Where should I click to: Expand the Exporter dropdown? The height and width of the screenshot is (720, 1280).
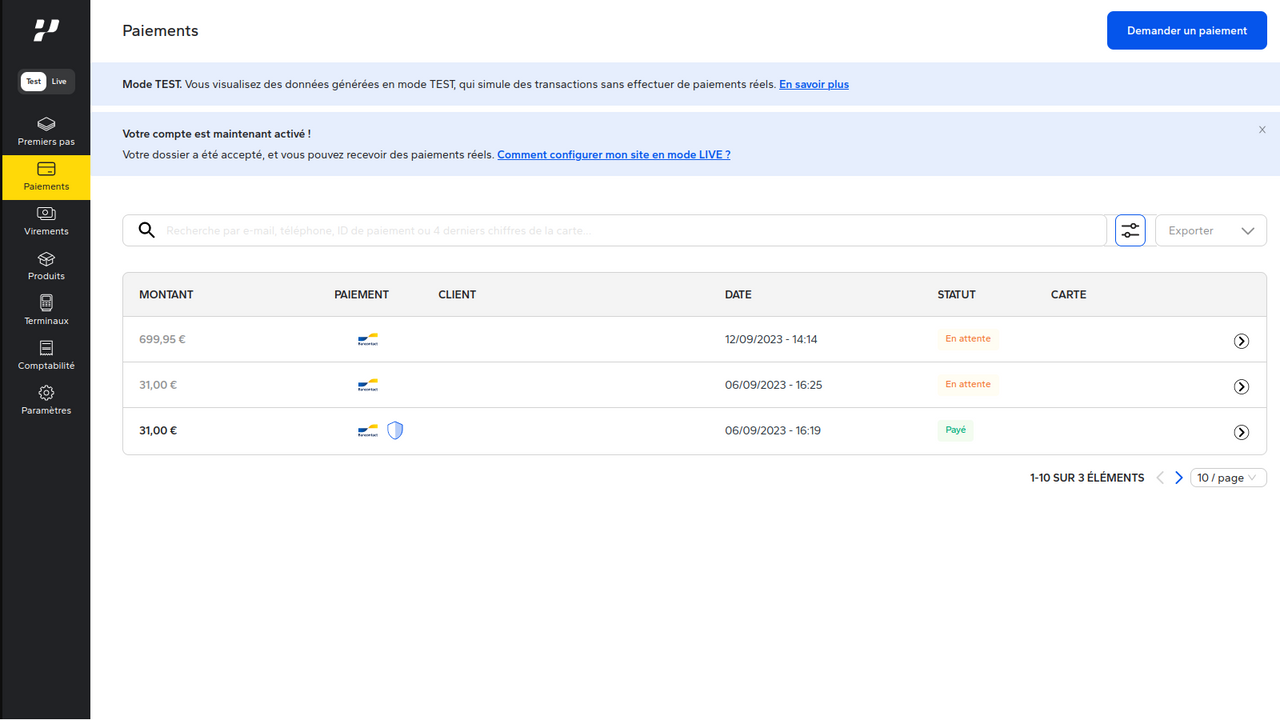(x=1211, y=230)
